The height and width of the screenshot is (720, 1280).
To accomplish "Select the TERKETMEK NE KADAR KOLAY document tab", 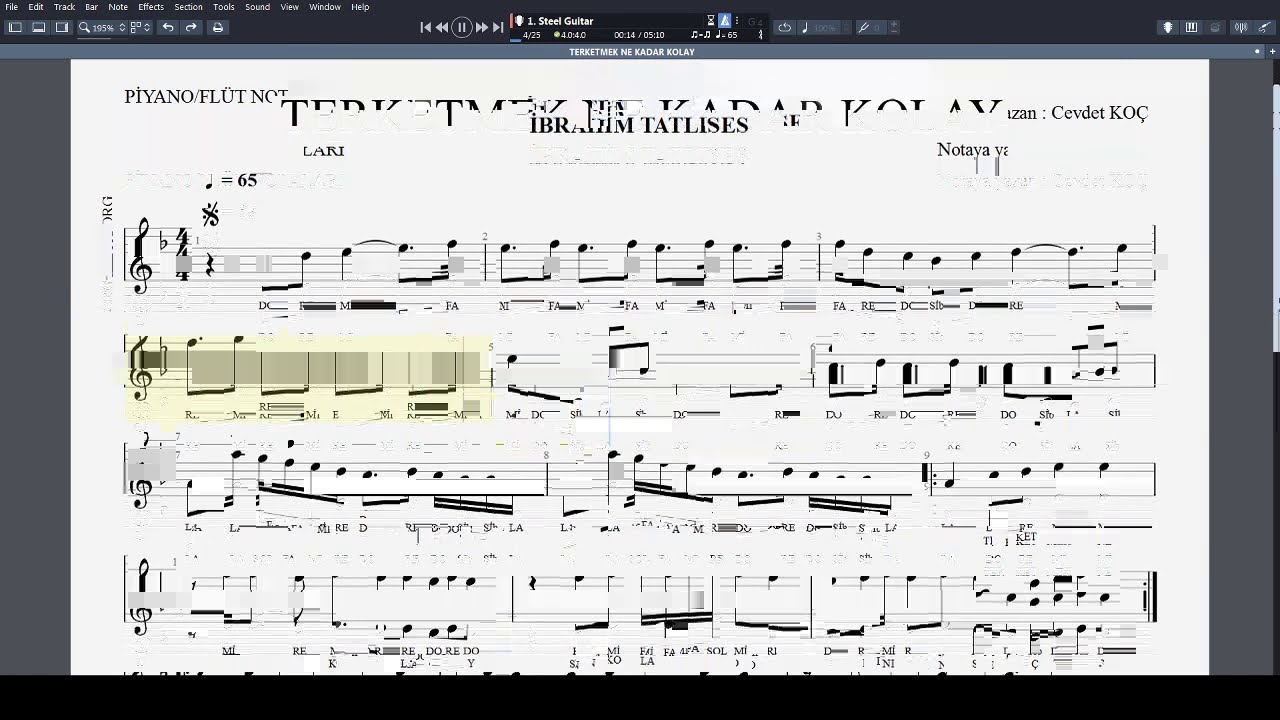I will 631,52.
